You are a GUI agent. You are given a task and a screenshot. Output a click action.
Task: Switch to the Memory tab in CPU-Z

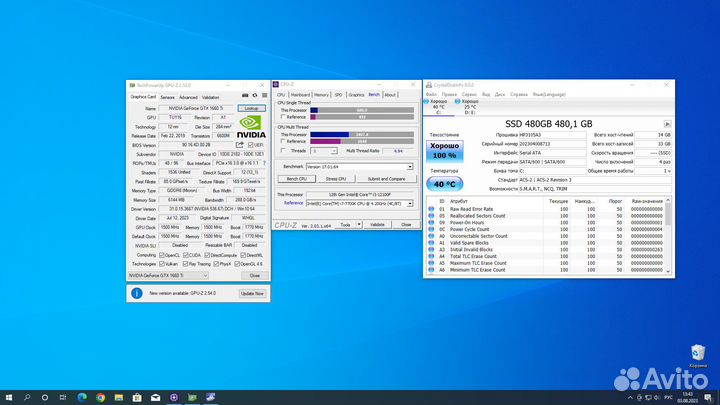[x=321, y=95]
